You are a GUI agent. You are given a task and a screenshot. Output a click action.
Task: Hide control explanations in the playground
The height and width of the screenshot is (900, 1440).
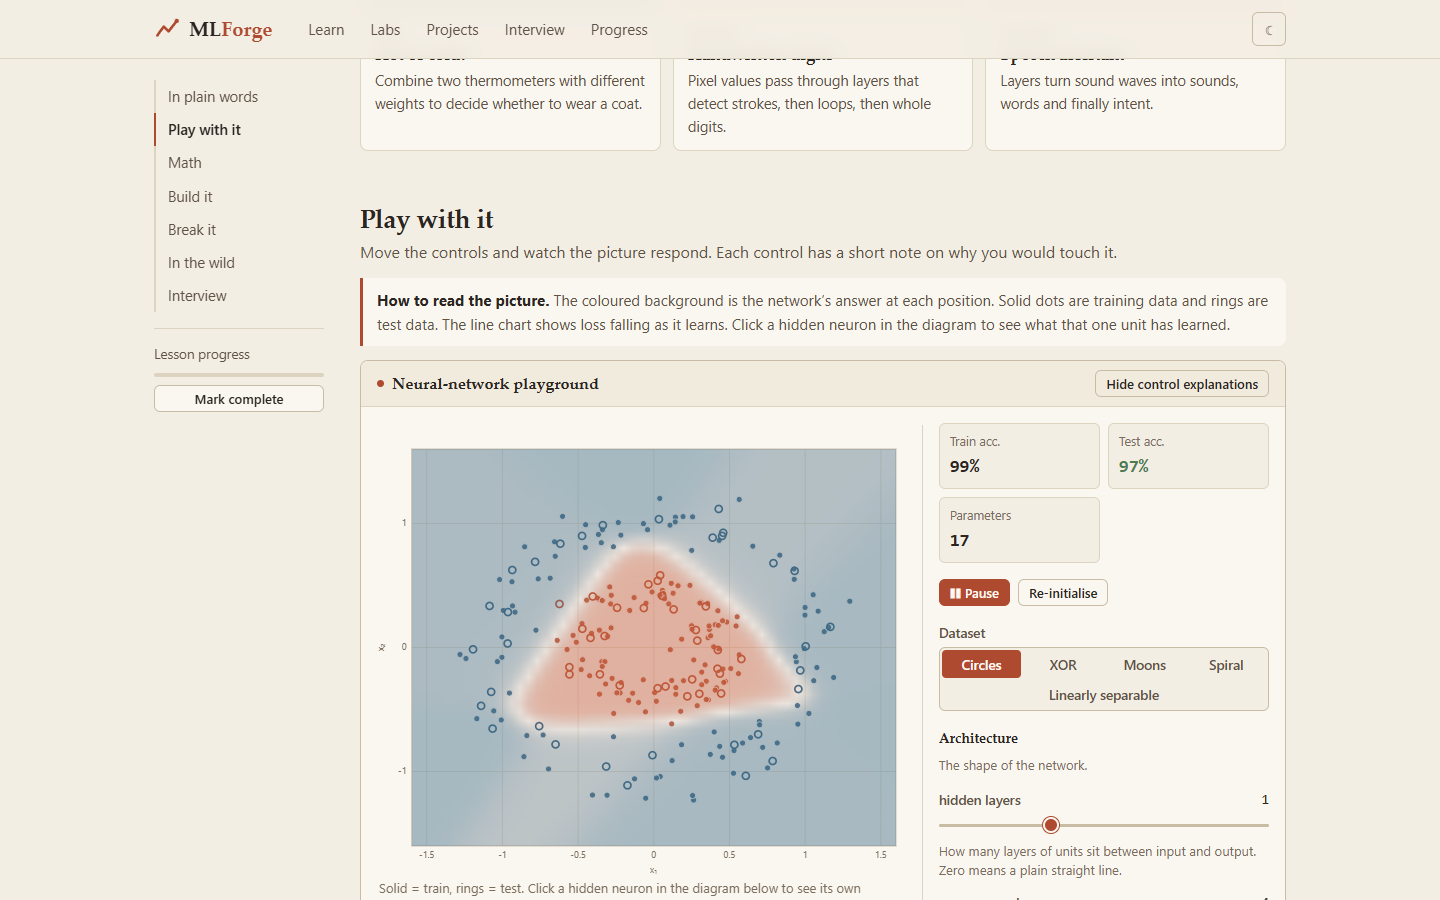1182,384
